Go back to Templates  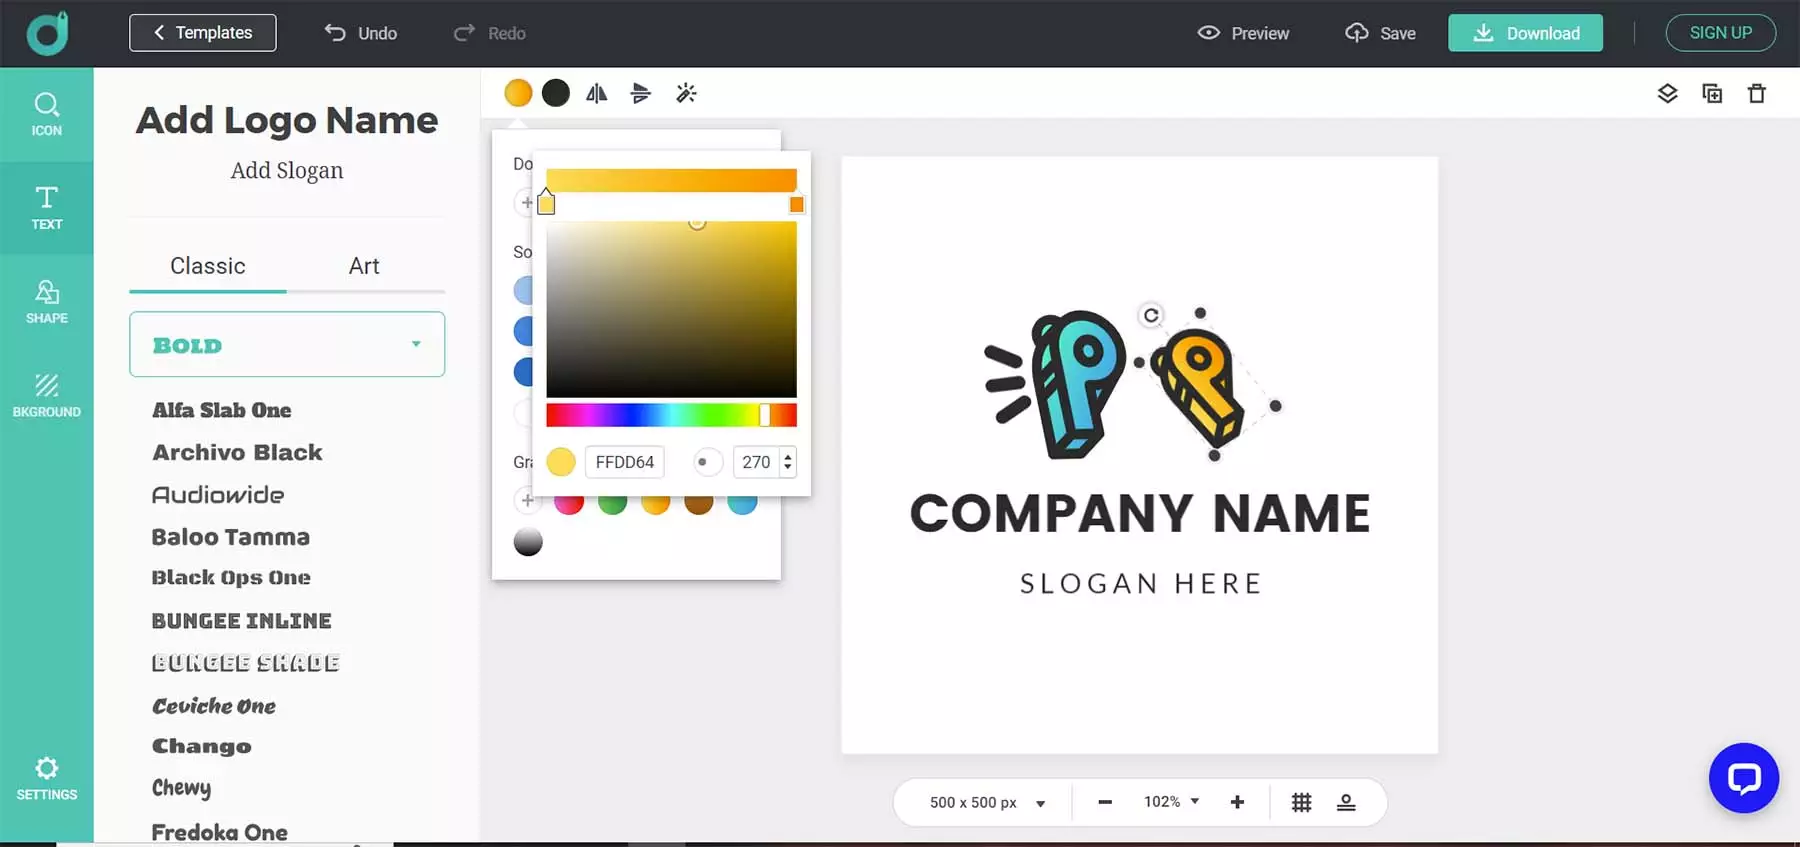click(203, 33)
